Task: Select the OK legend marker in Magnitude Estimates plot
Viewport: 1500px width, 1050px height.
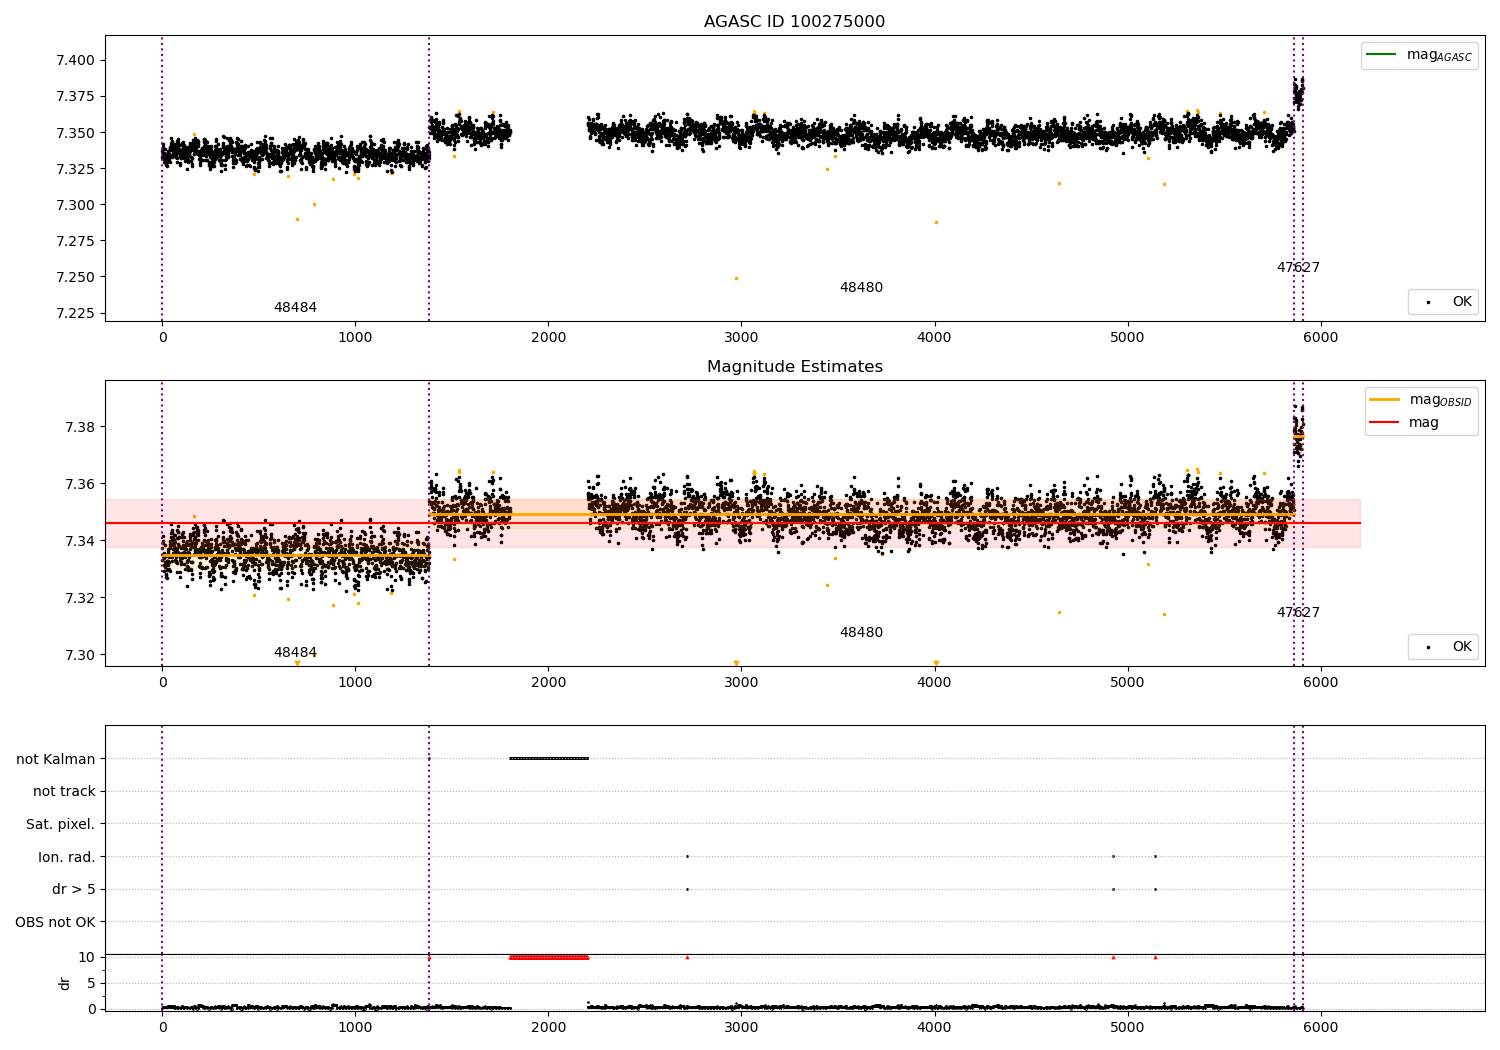Action: [x=1428, y=647]
